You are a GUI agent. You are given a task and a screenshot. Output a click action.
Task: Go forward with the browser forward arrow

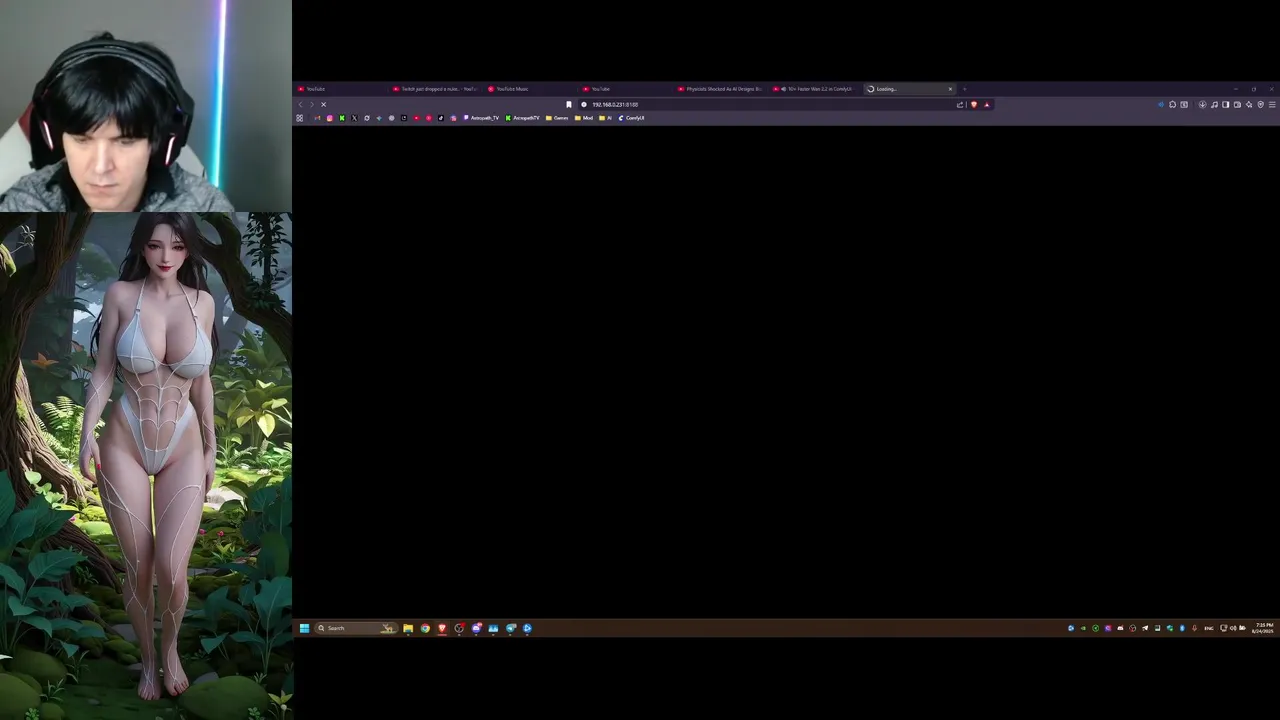tap(312, 104)
